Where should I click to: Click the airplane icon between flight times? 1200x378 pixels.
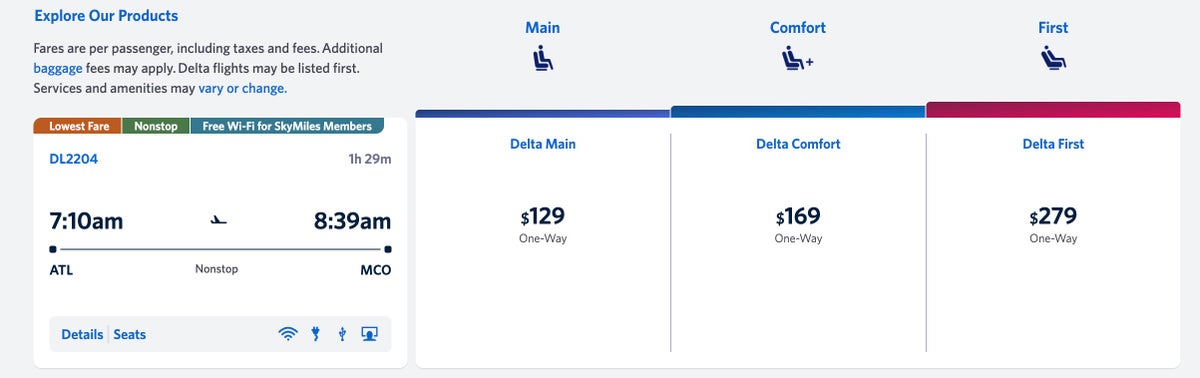pyautogui.click(x=219, y=220)
